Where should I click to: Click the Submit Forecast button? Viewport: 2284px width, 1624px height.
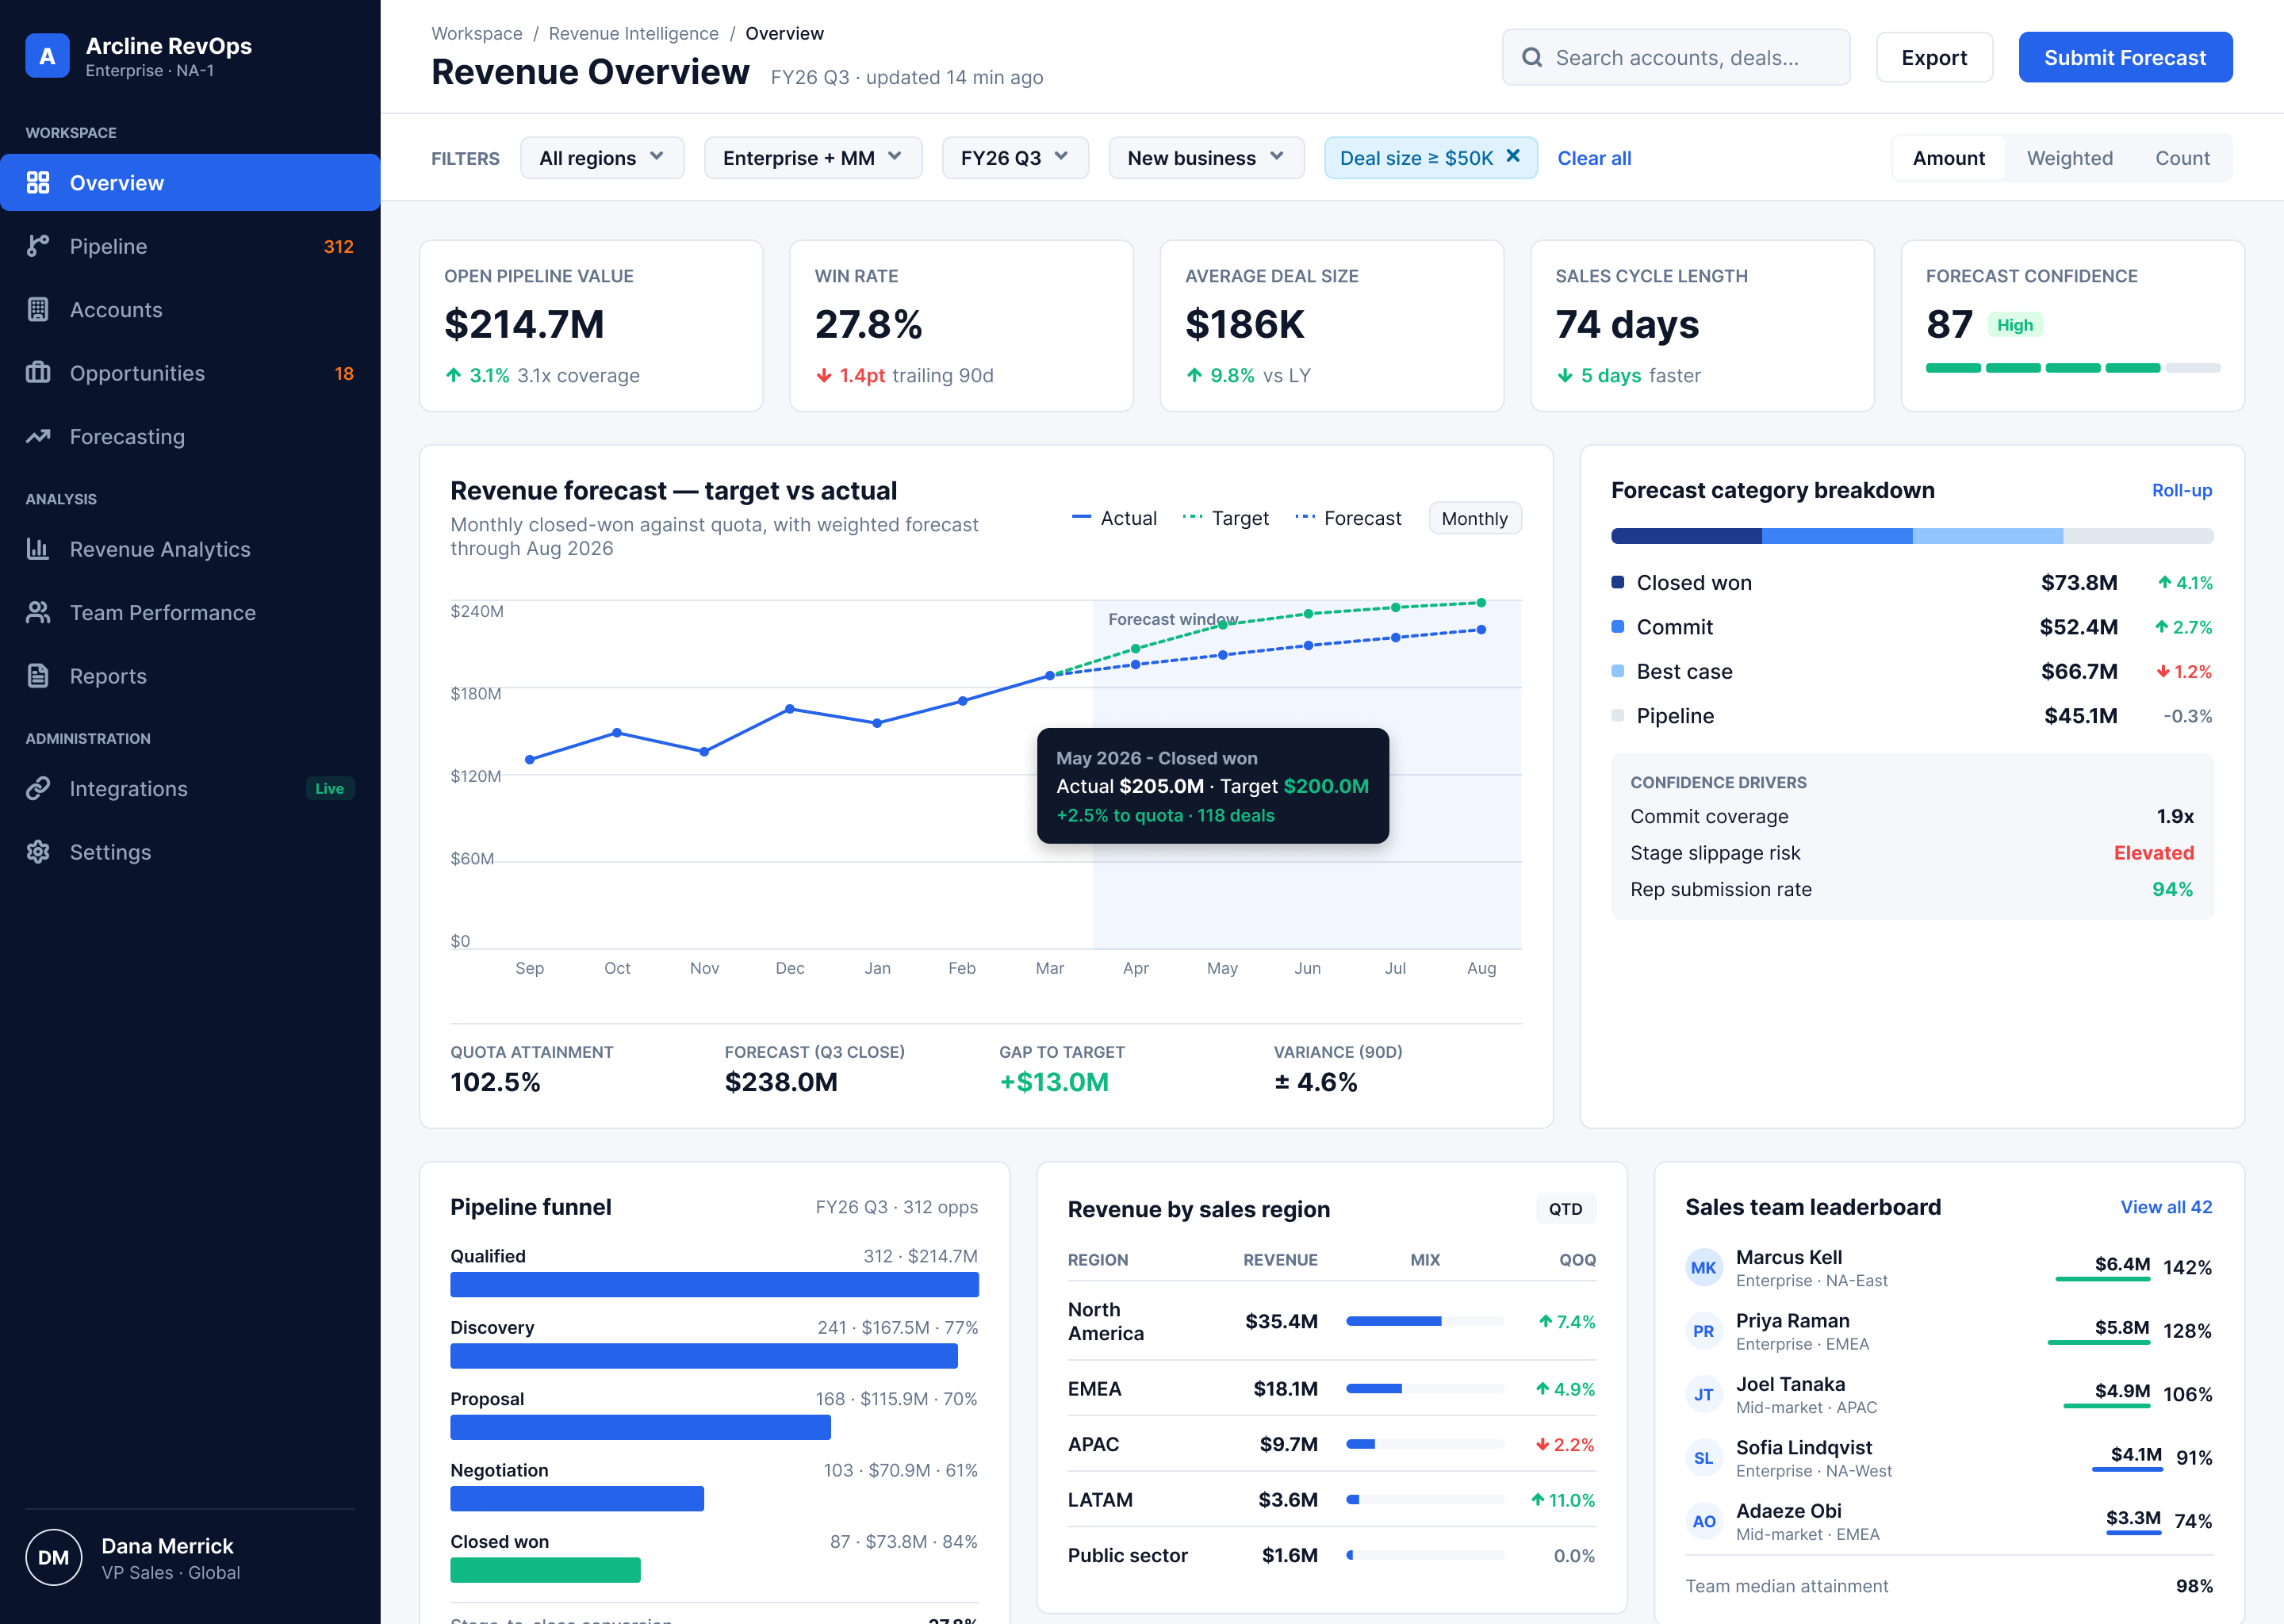pyautogui.click(x=2125, y=57)
